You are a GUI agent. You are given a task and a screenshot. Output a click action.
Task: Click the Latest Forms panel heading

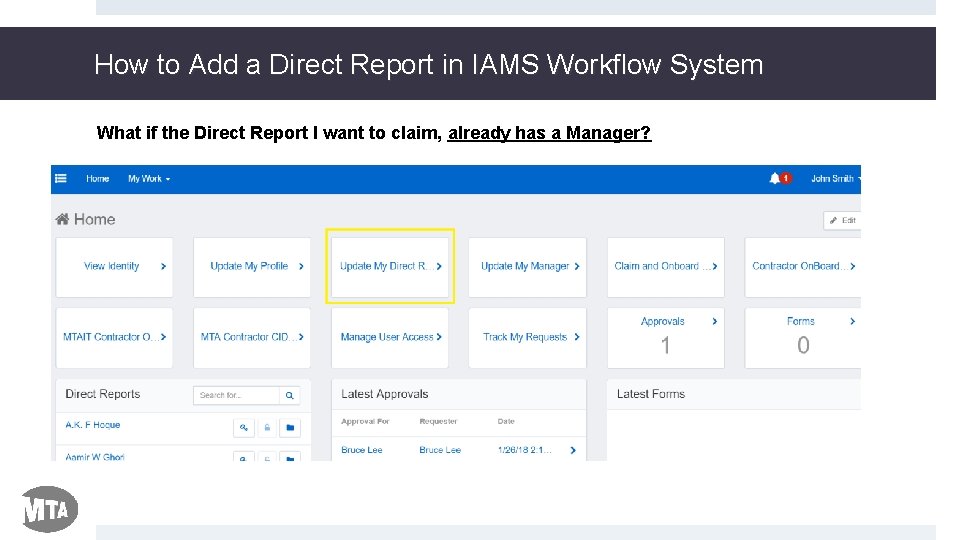point(651,394)
